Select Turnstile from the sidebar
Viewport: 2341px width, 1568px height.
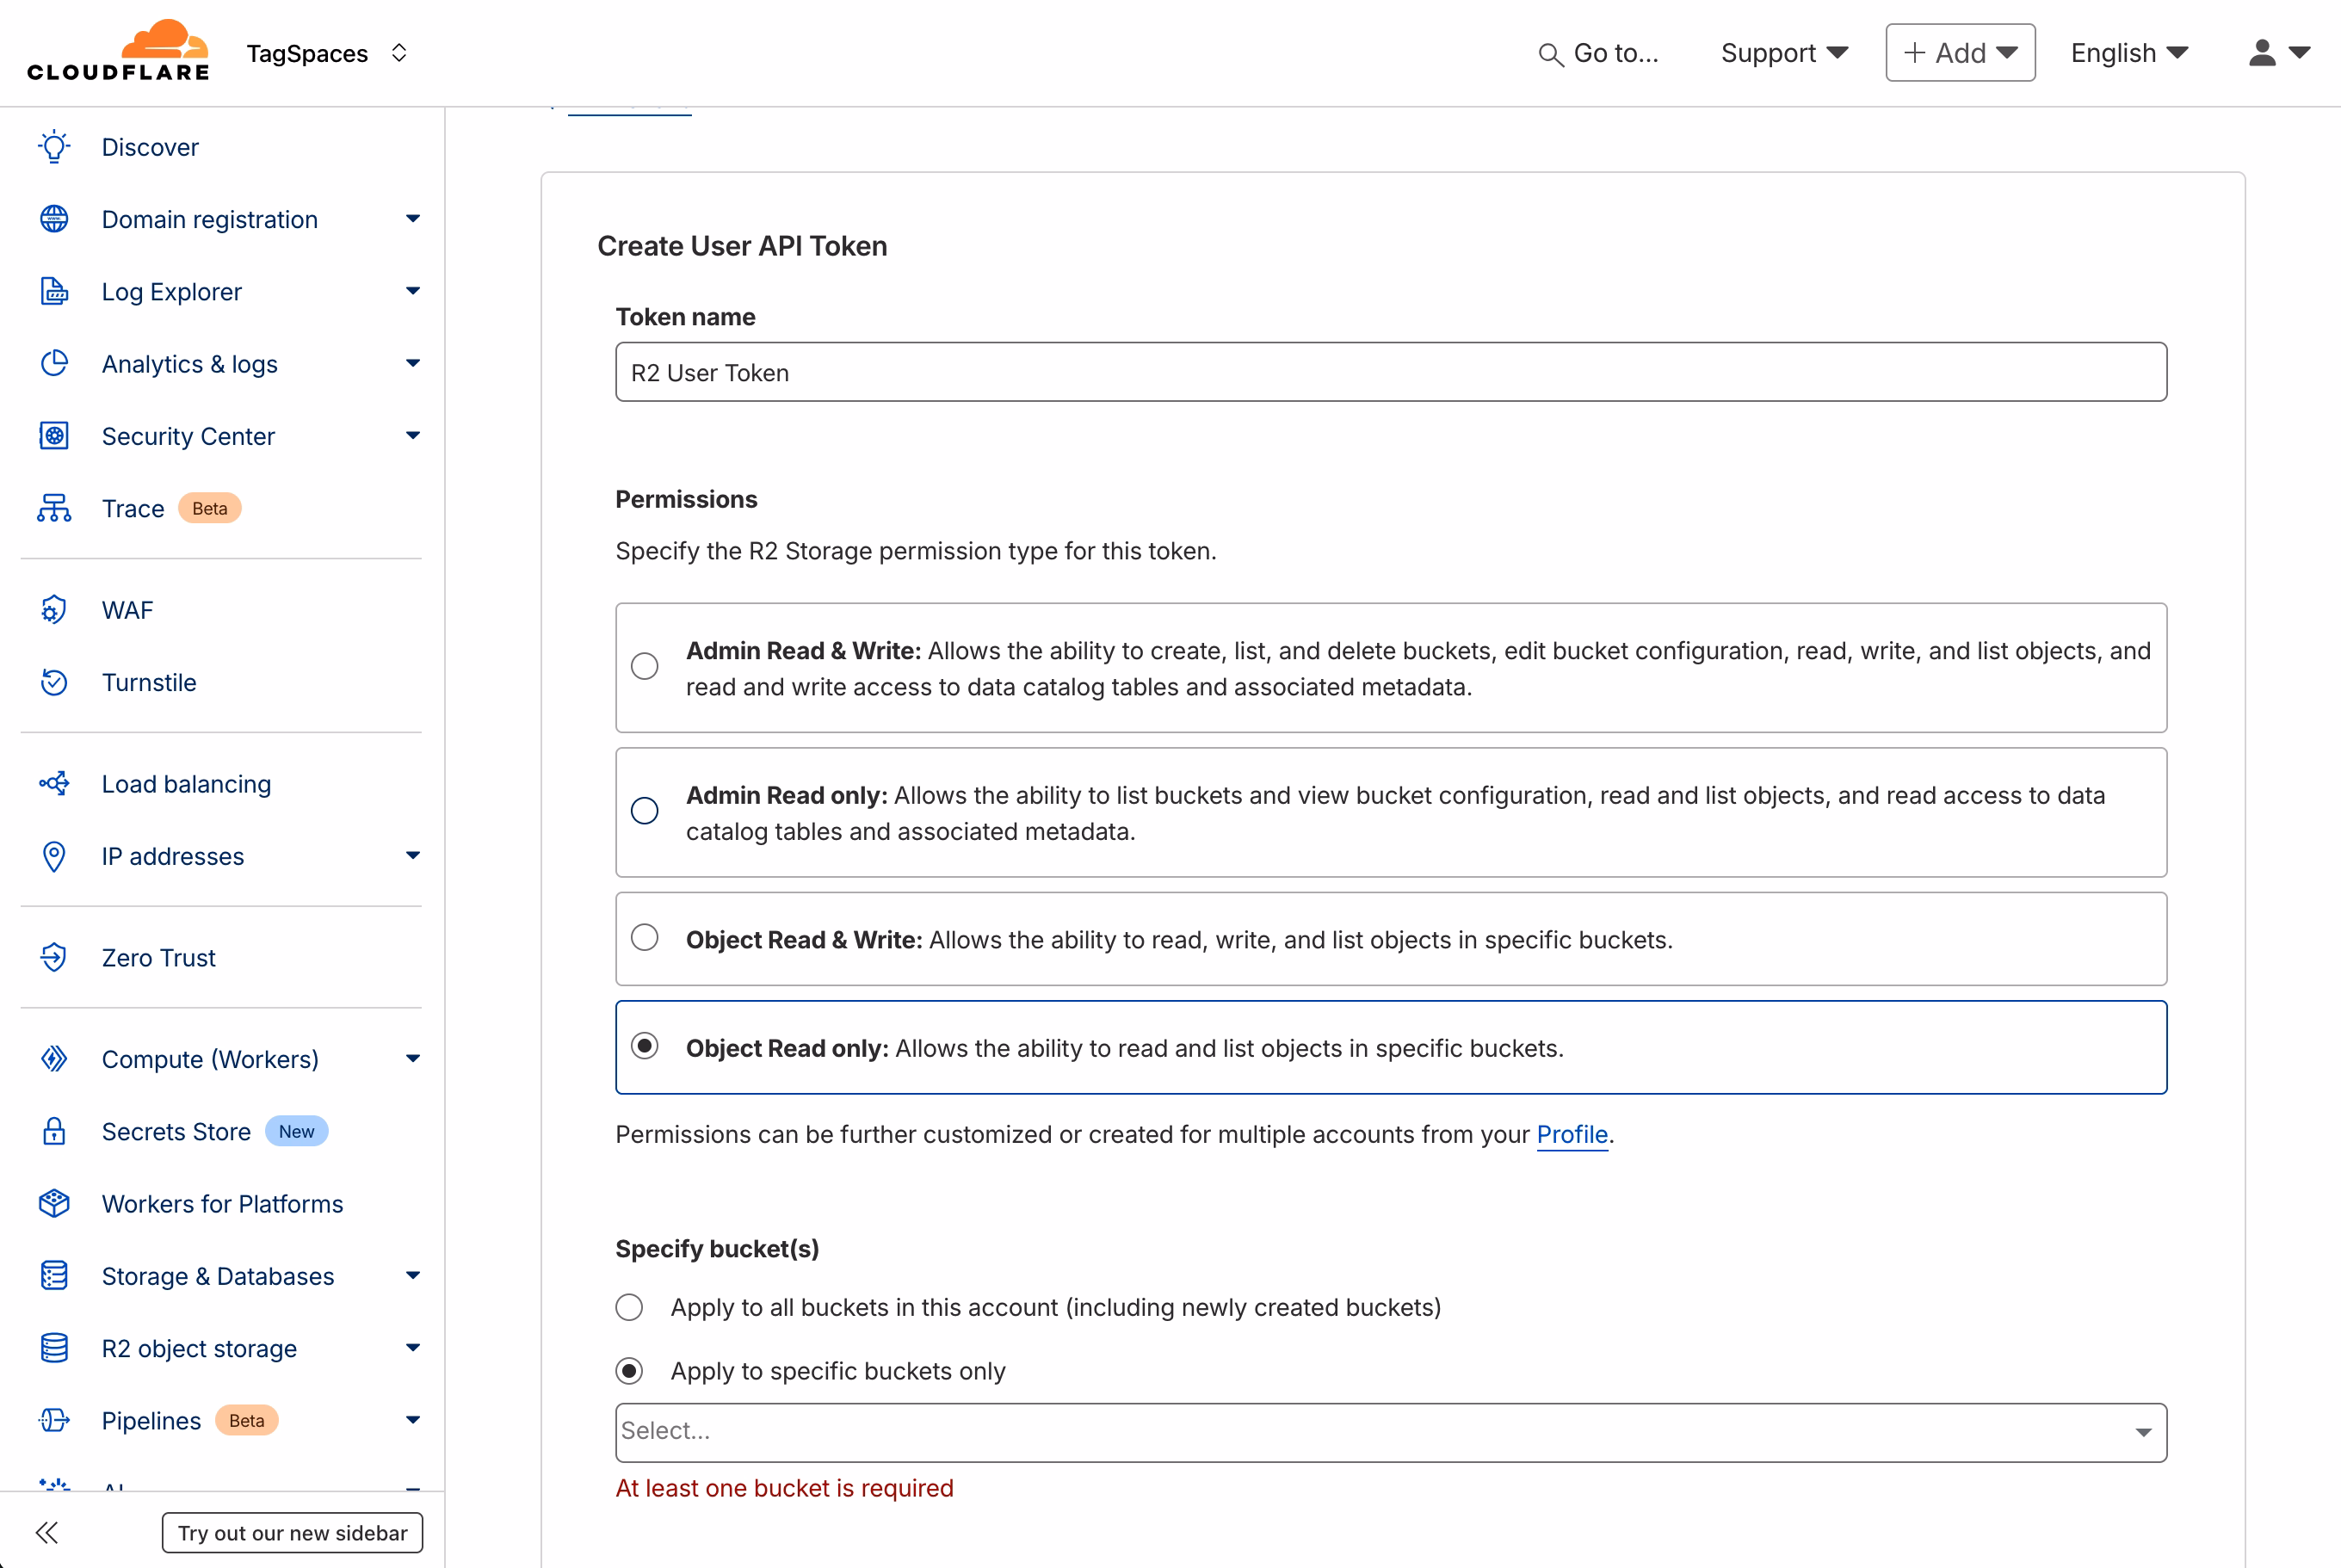[x=149, y=682]
